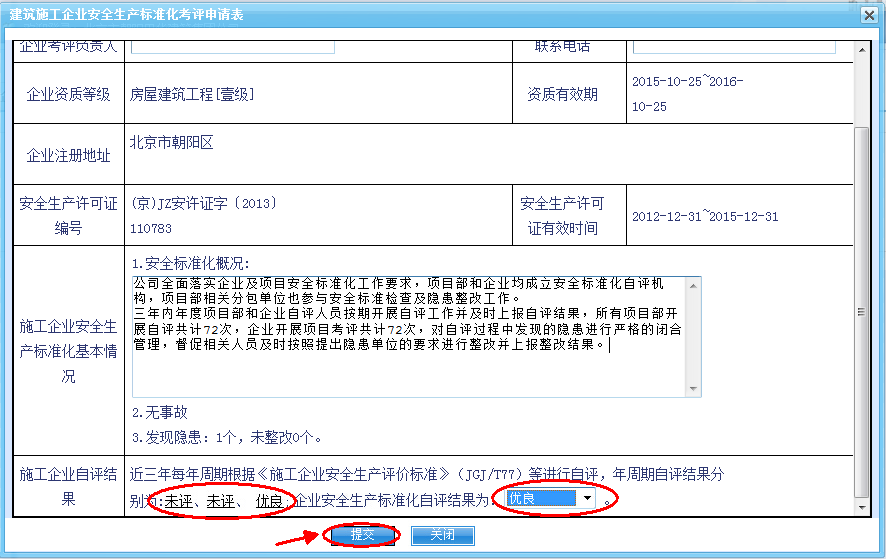
Task: Click the 资质有效期 date range value
Action: (686, 93)
